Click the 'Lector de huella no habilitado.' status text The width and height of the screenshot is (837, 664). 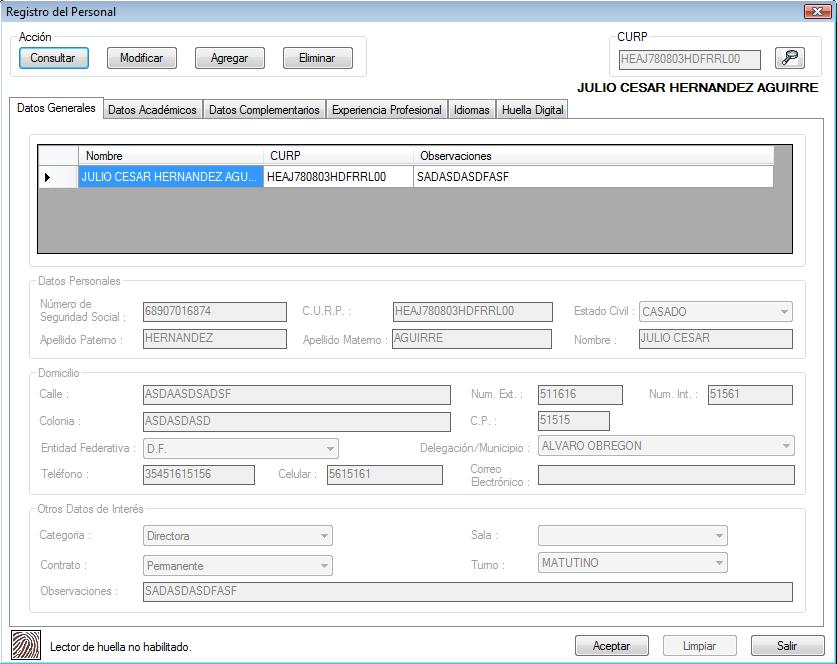[x=121, y=647]
